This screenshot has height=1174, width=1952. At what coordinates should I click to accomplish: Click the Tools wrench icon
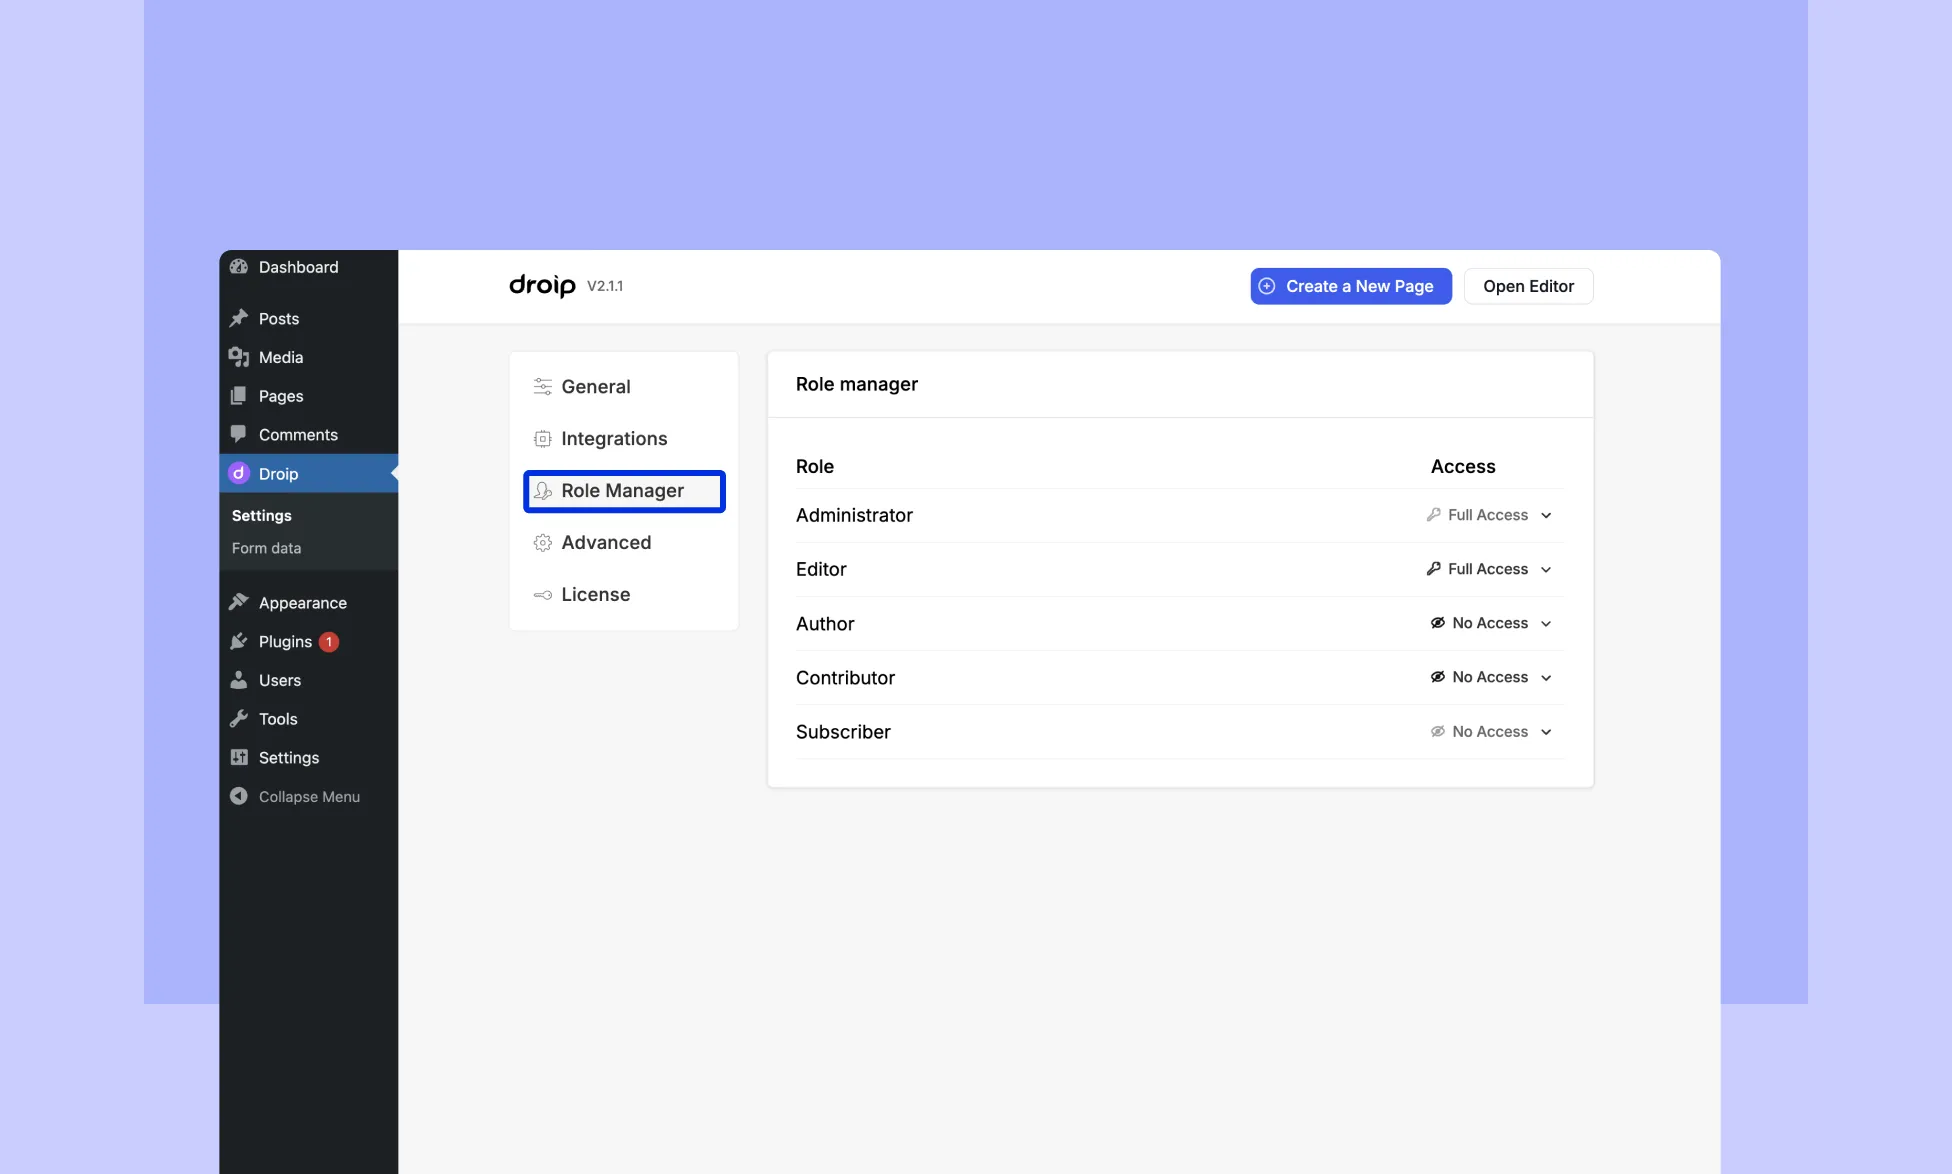tap(238, 719)
